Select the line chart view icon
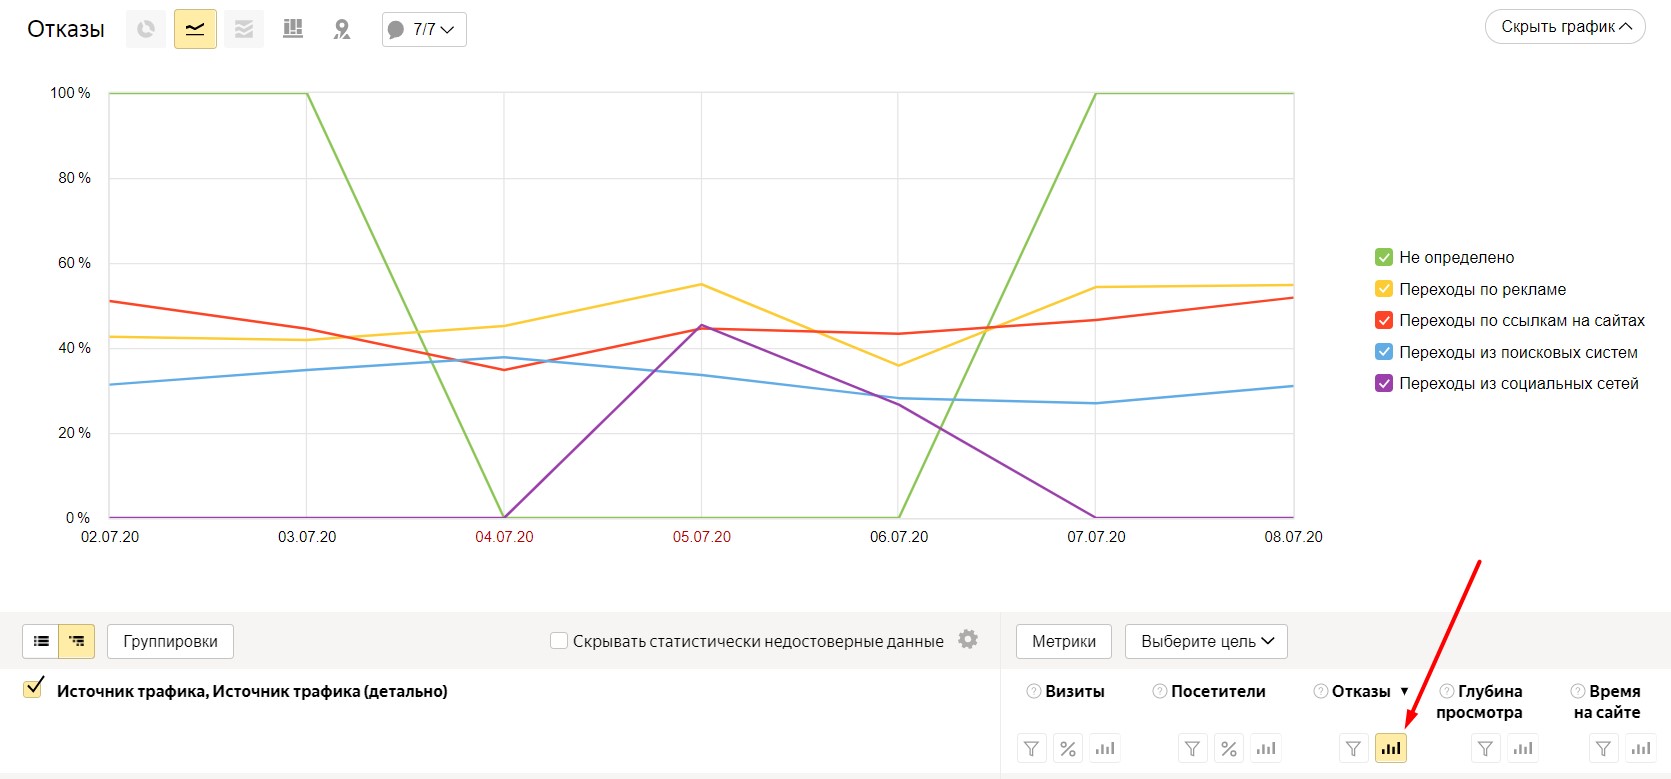Screen dimensions: 1671x779 195,29
